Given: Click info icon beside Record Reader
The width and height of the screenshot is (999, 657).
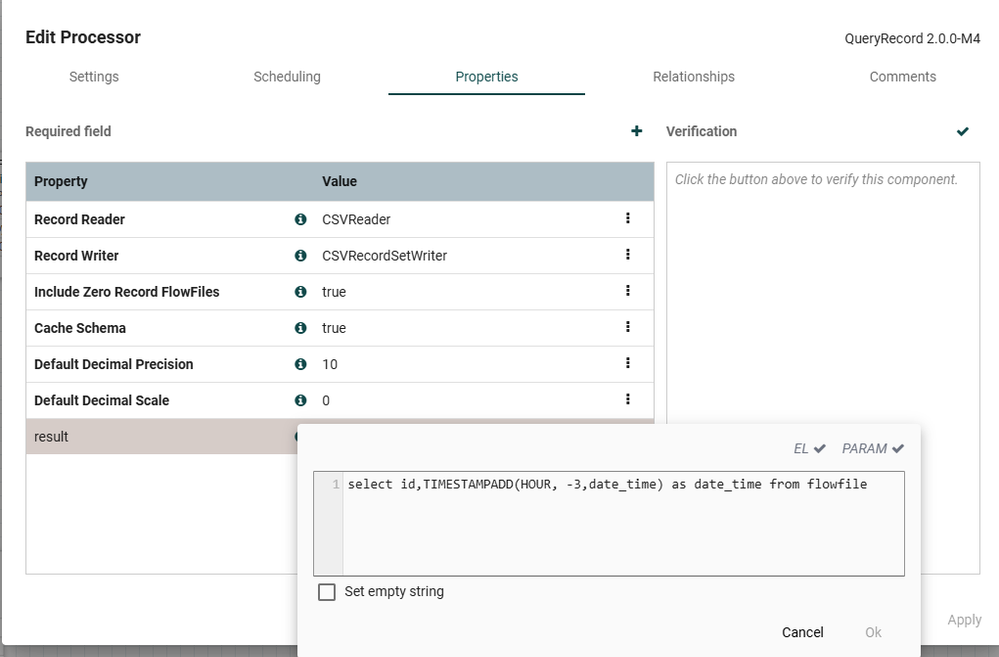Looking at the screenshot, I should point(300,219).
